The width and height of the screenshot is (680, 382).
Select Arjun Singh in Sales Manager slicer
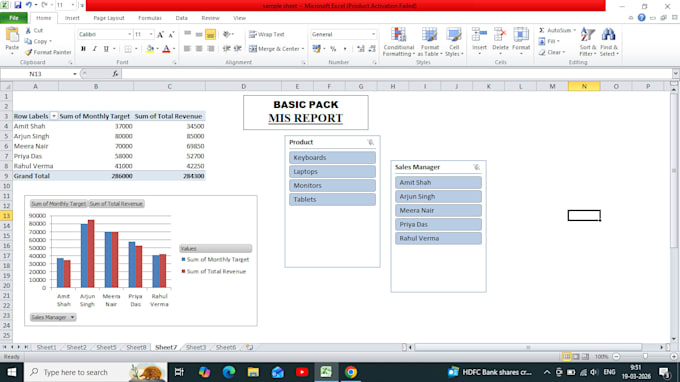[438, 196]
